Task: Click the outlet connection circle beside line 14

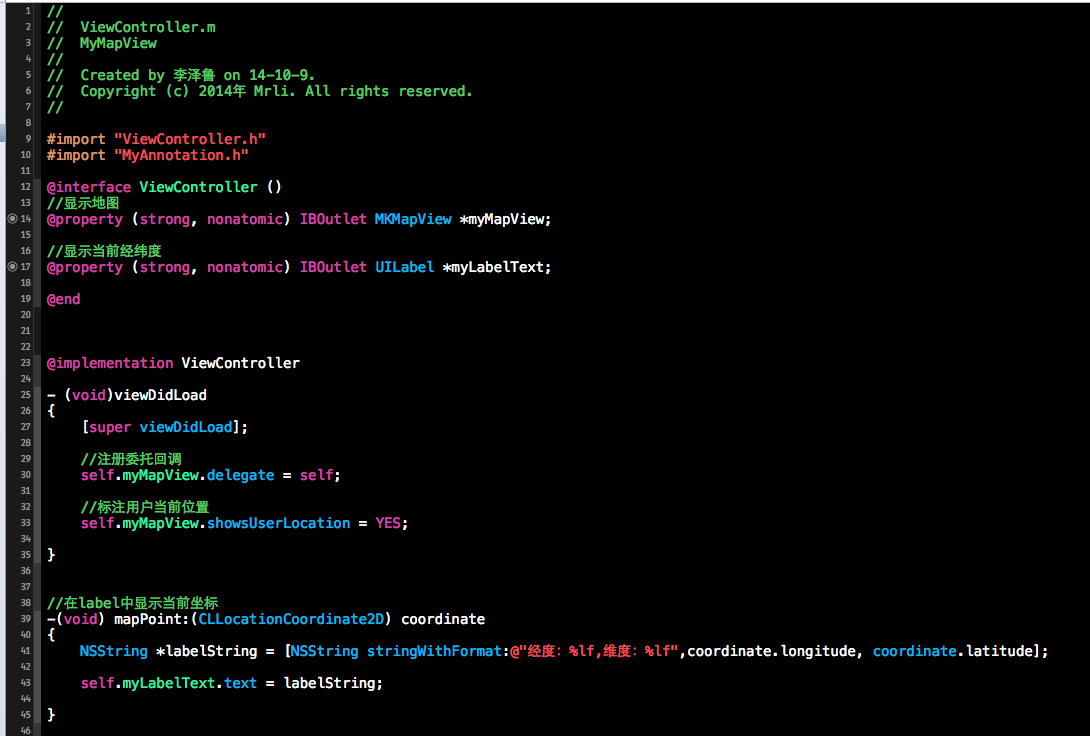Action: pyautogui.click(x=13, y=218)
